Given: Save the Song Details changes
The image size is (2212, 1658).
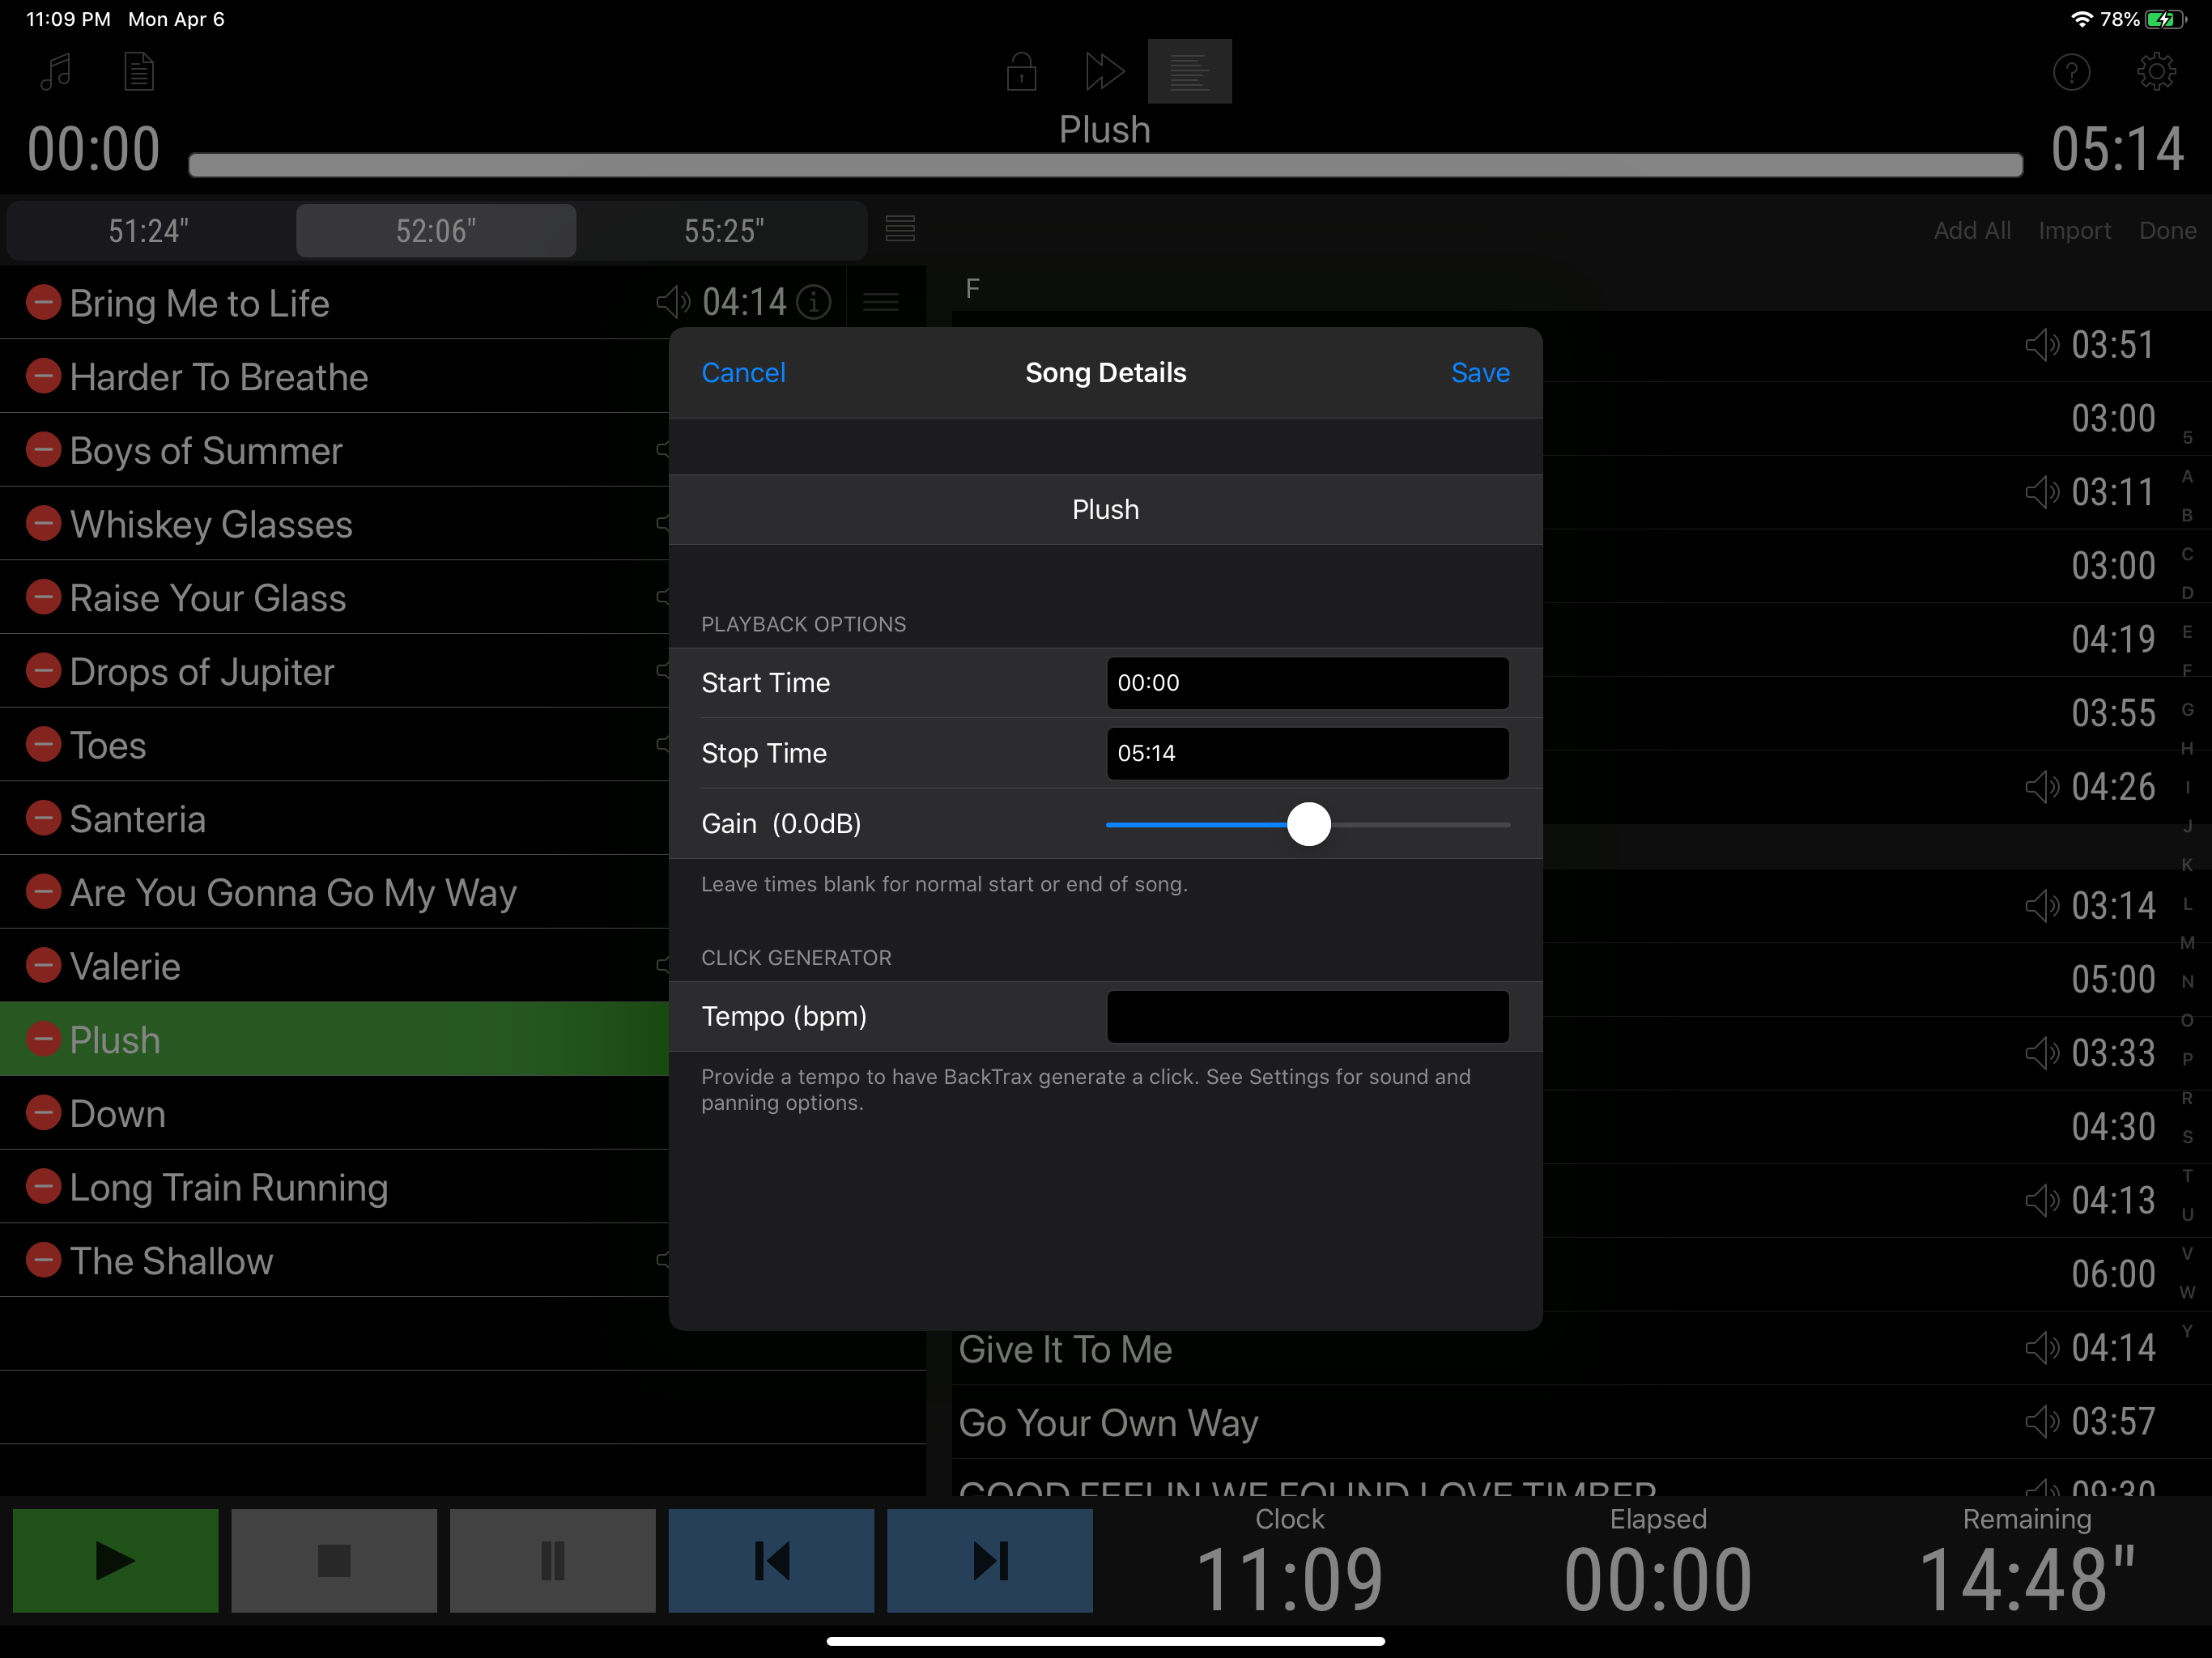Looking at the screenshot, I should pyautogui.click(x=1480, y=373).
